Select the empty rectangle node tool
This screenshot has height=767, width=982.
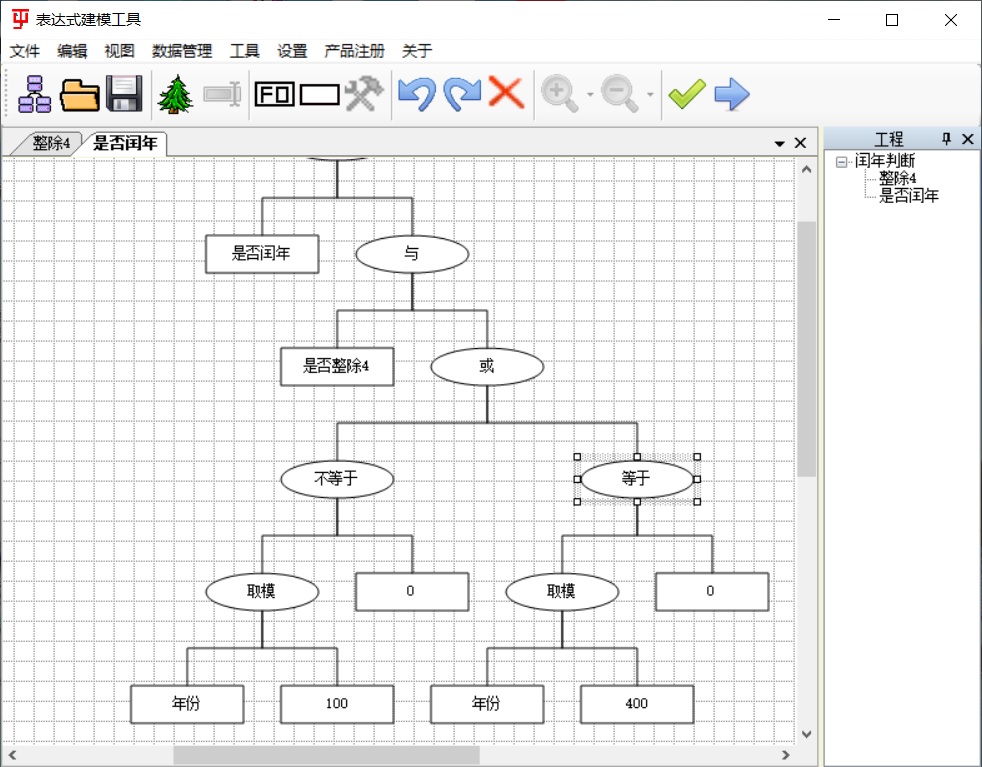pyautogui.click(x=320, y=94)
